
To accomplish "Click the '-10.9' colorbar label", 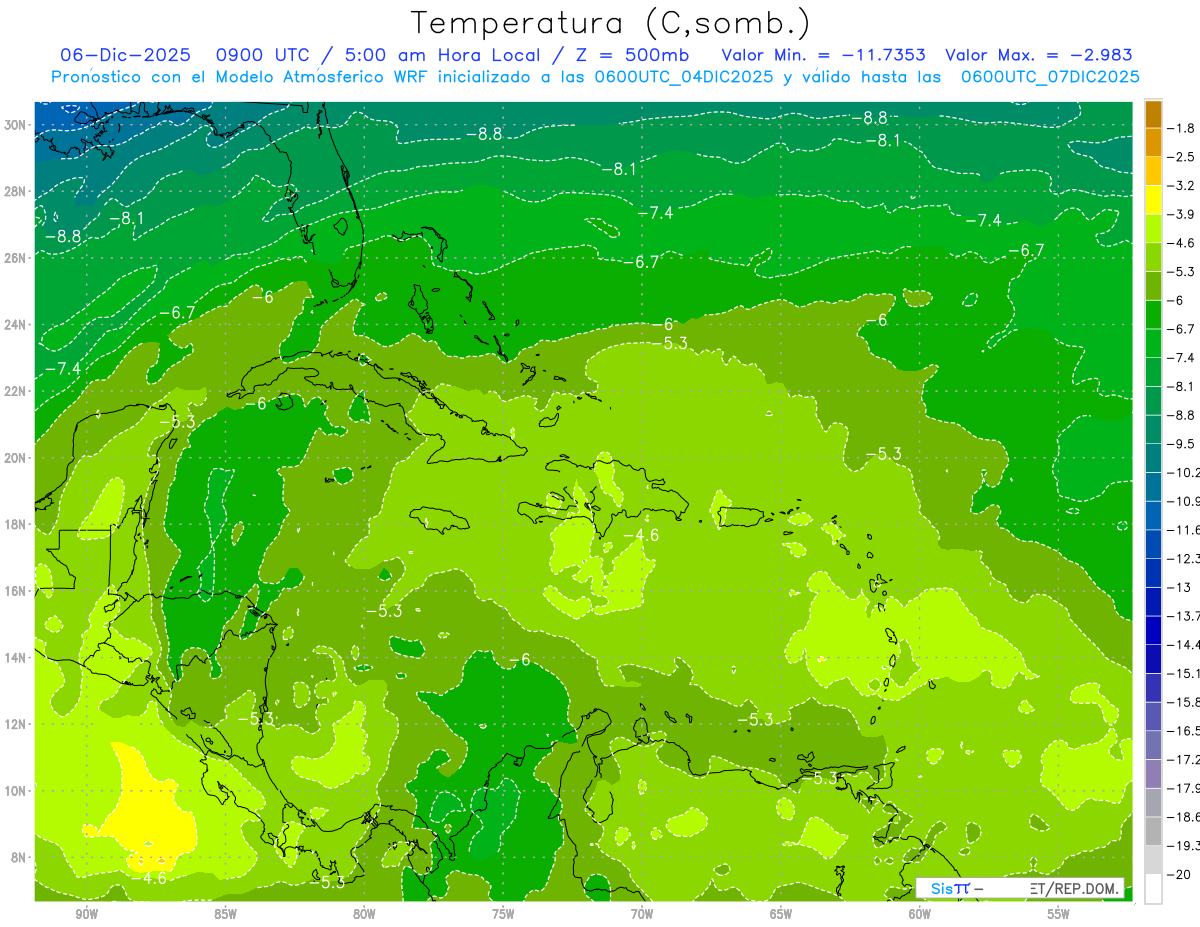I will 1185,501.
